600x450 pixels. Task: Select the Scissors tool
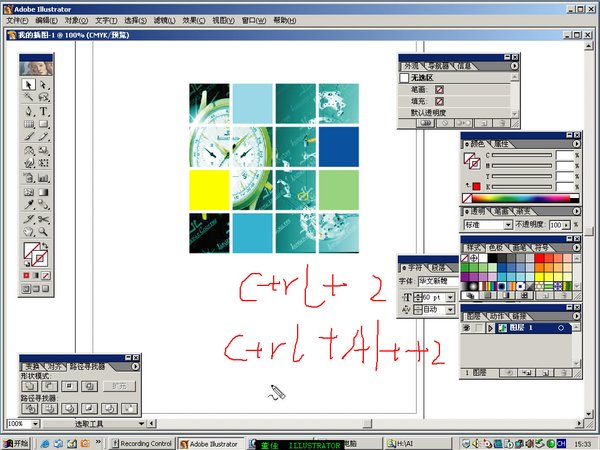pos(43,219)
